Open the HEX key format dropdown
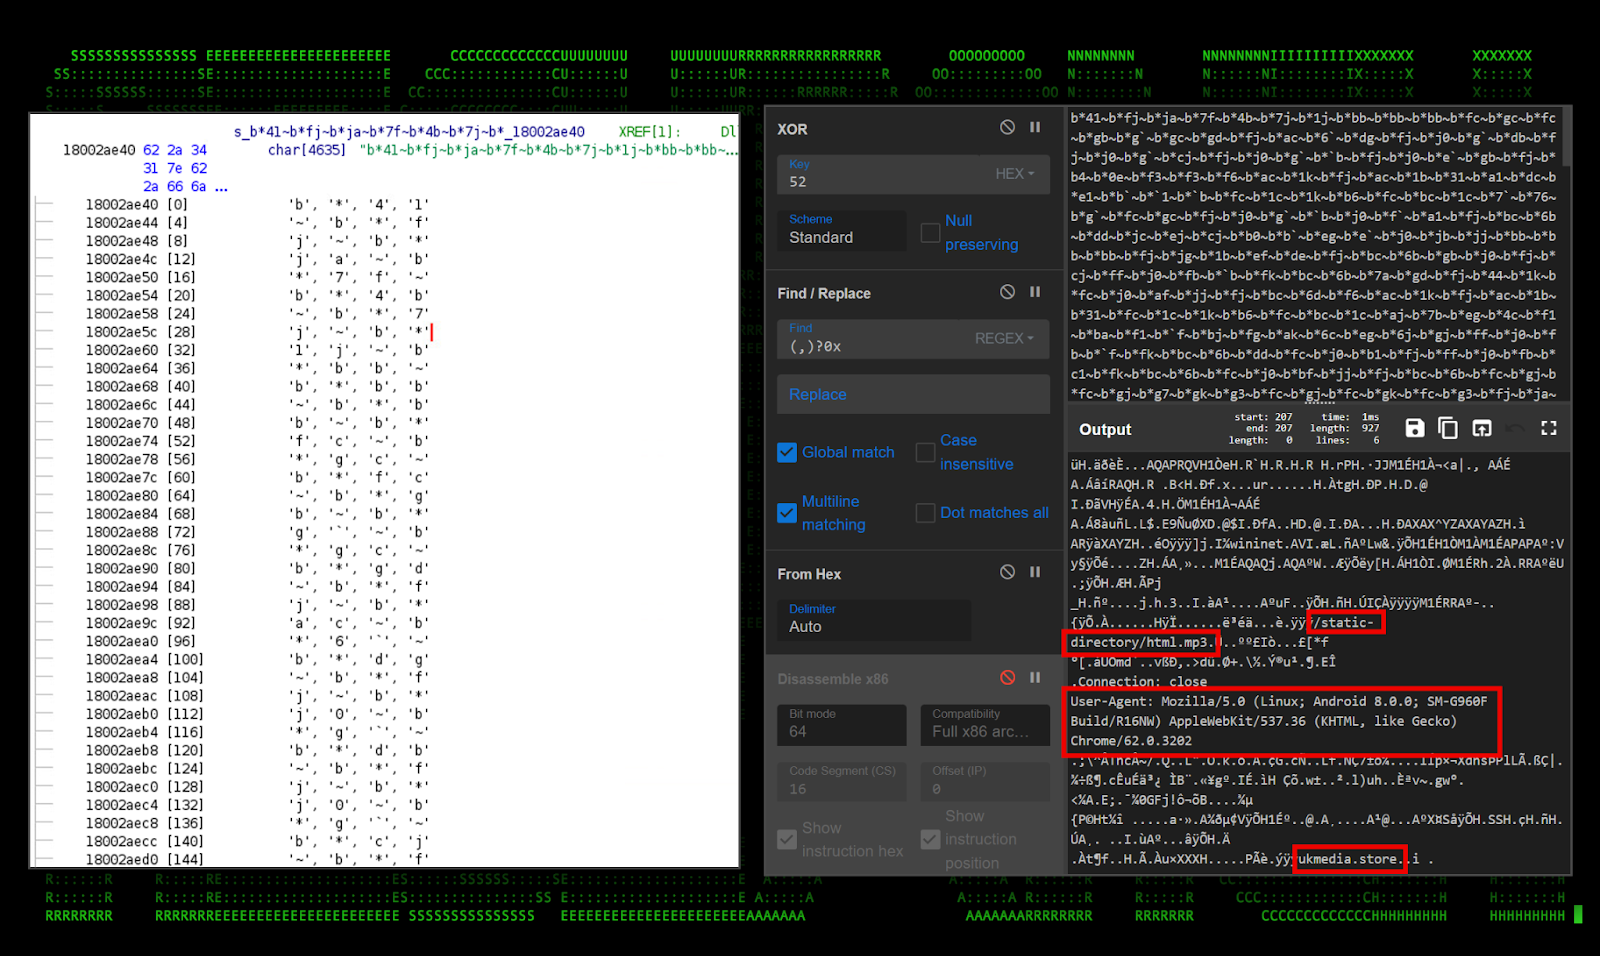 coord(1014,174)
